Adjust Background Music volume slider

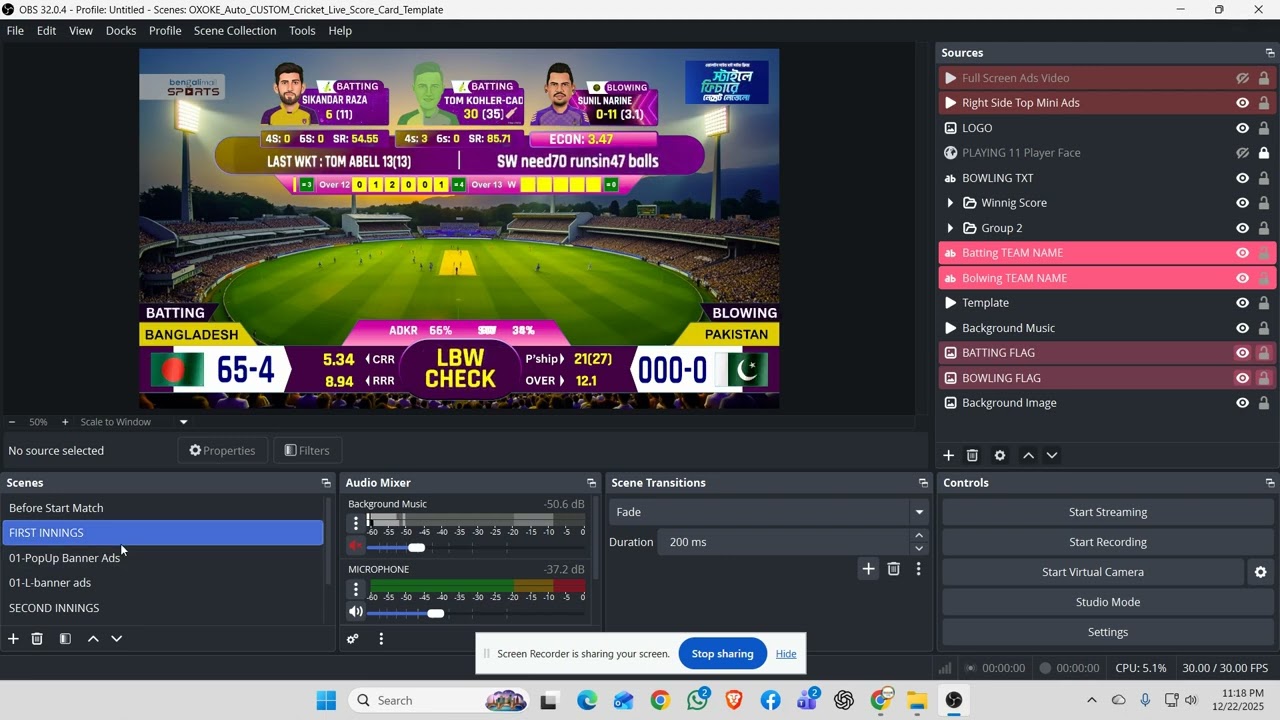pyautogui.click(x=416, y=547)
